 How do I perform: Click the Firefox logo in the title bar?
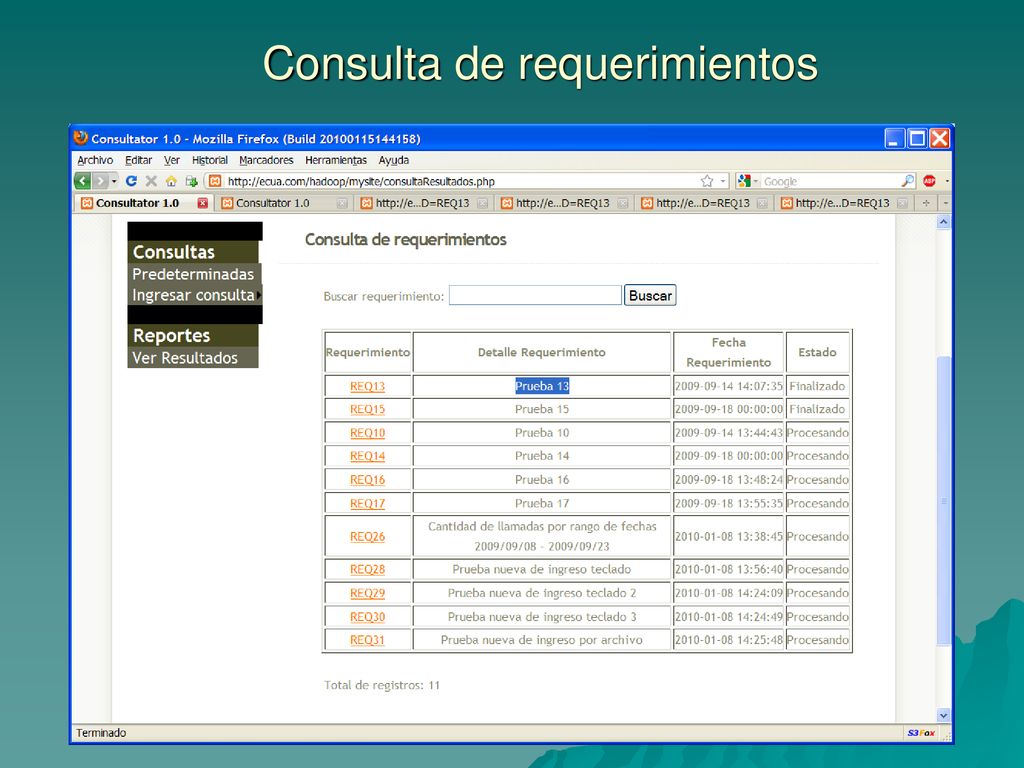pos(81,138)
